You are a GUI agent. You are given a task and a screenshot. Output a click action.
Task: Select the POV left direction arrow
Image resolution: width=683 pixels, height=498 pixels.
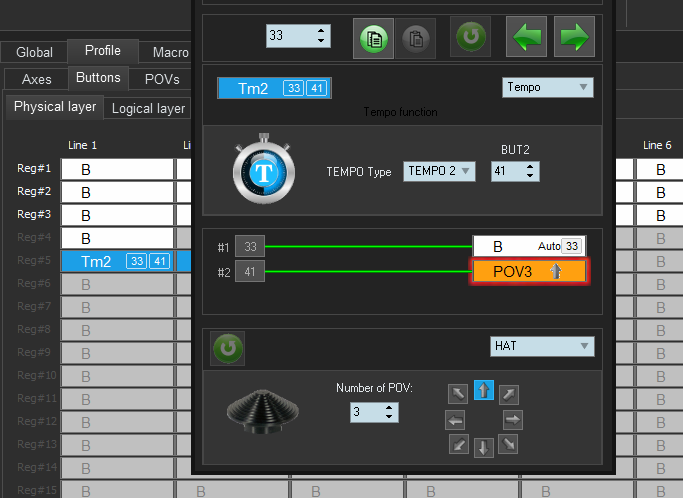click(455, 420)
